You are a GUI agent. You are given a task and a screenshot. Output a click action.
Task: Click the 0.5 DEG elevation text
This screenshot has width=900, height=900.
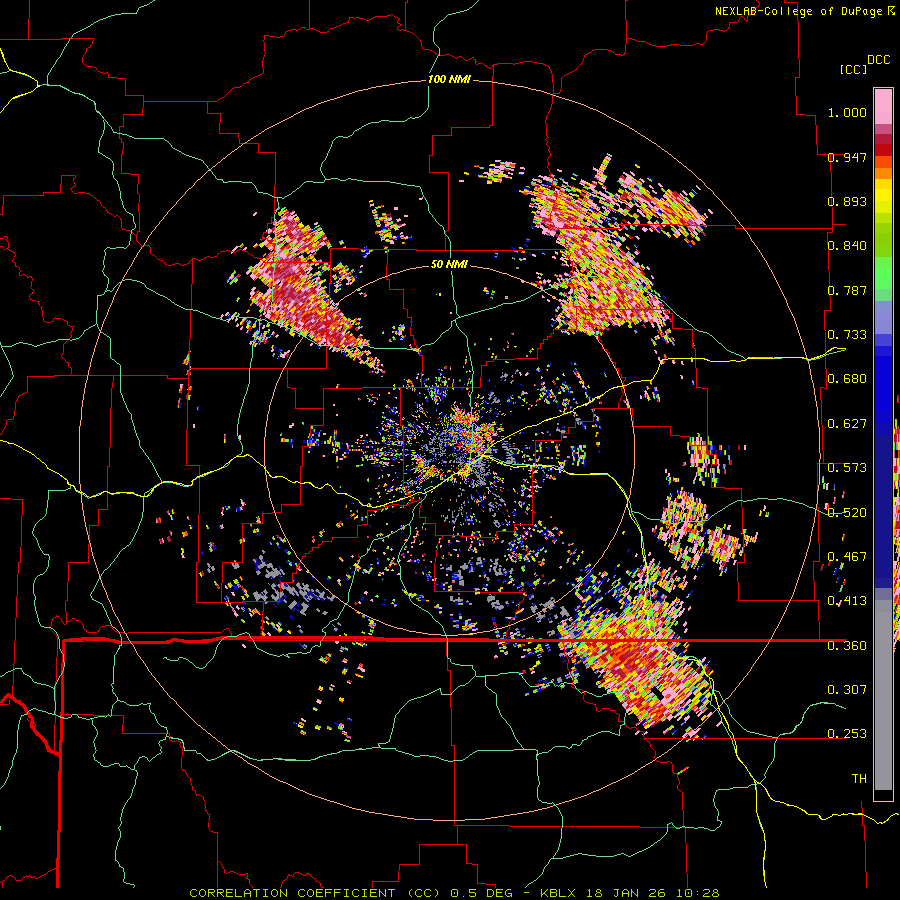(x=482, y=893)
